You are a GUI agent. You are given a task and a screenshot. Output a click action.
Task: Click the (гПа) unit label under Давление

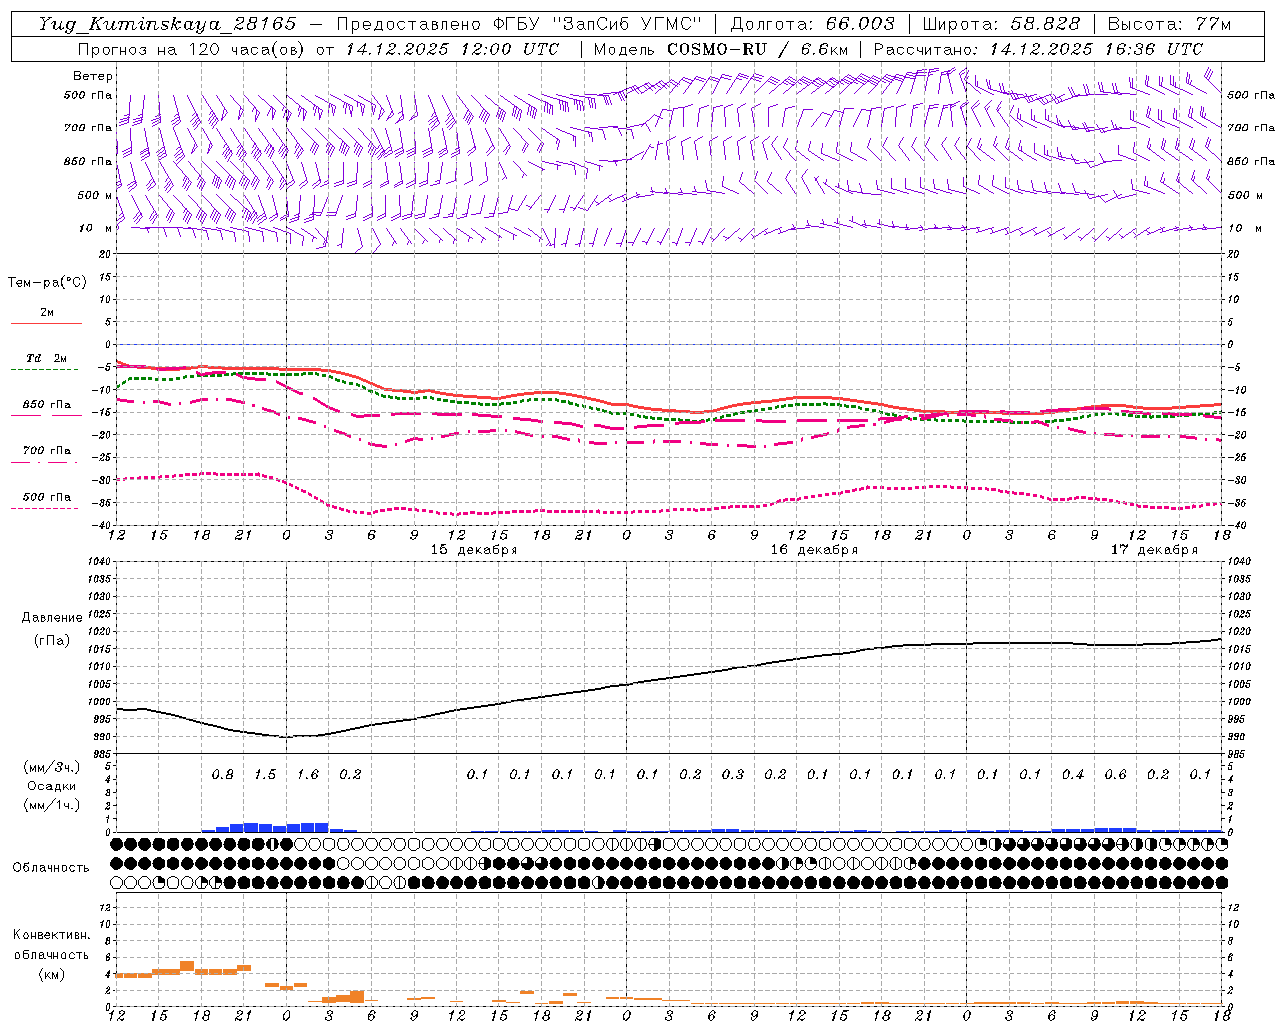(x=50, y=641)
